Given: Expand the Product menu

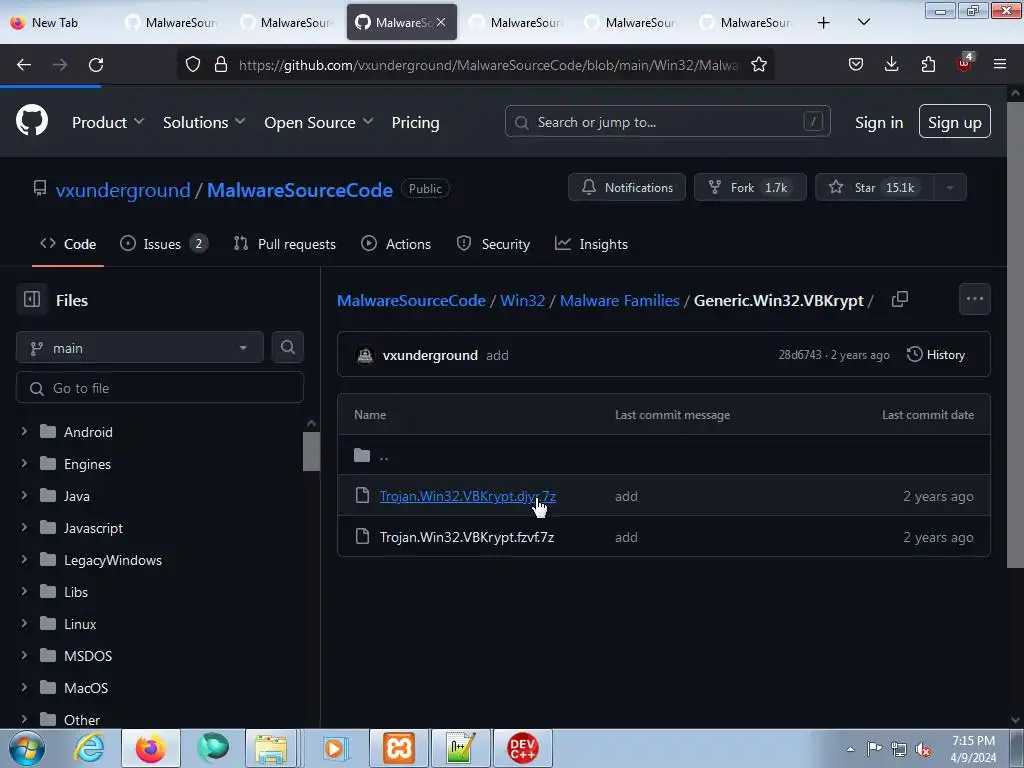Looking at the screenshot, I should 108,122.
